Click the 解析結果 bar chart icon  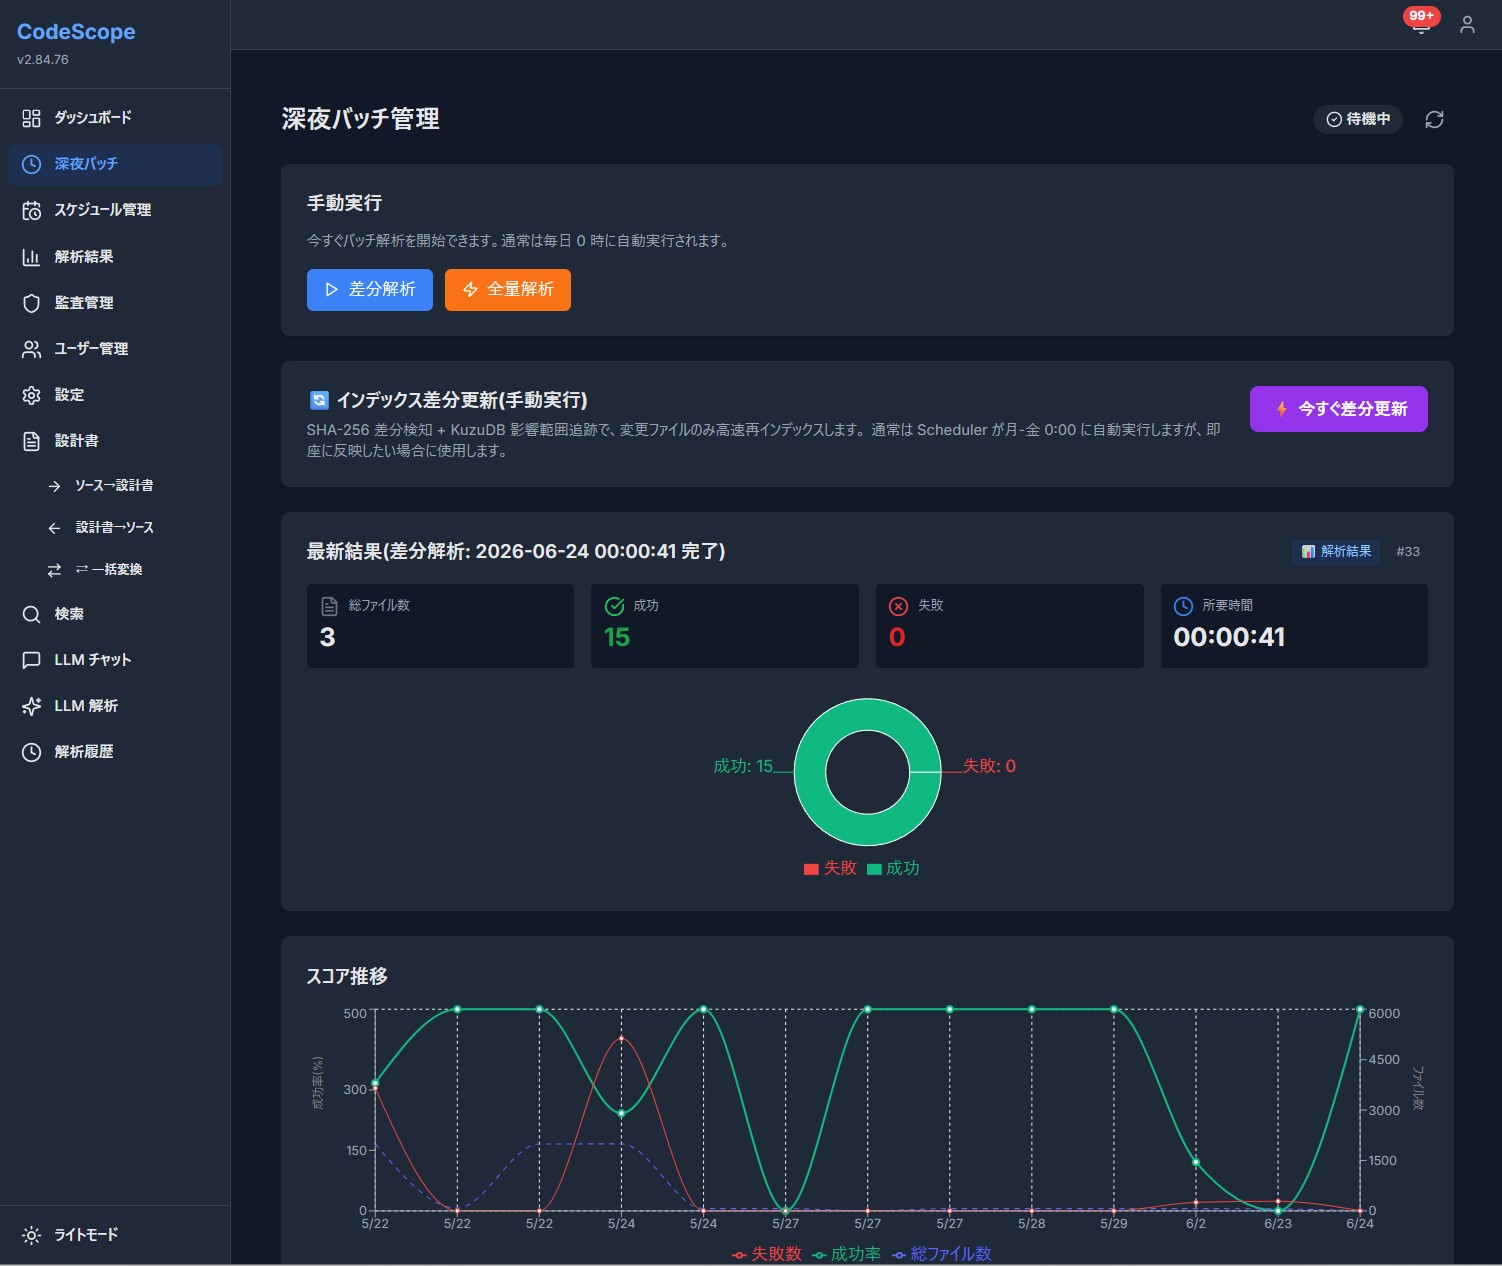pos(31,257)
